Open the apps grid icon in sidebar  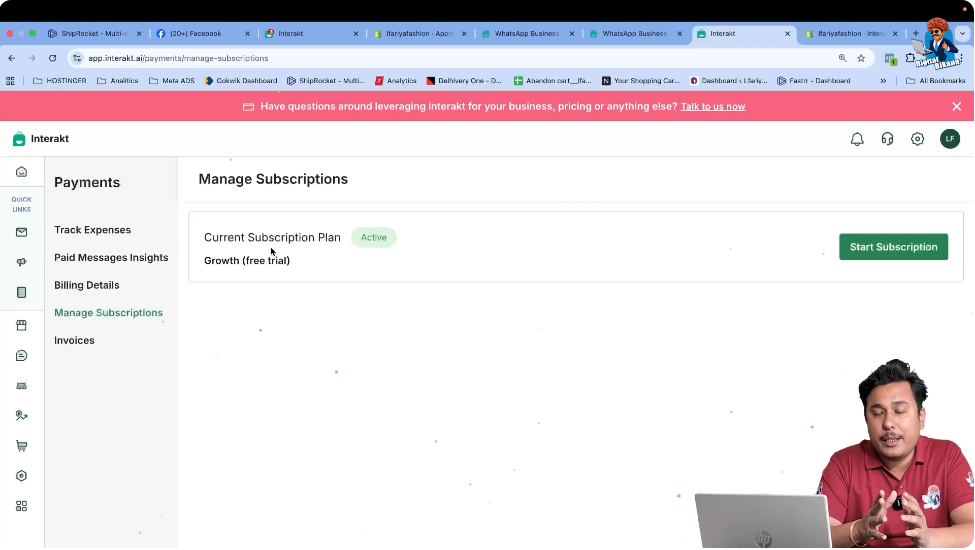(x=22, y=506)
